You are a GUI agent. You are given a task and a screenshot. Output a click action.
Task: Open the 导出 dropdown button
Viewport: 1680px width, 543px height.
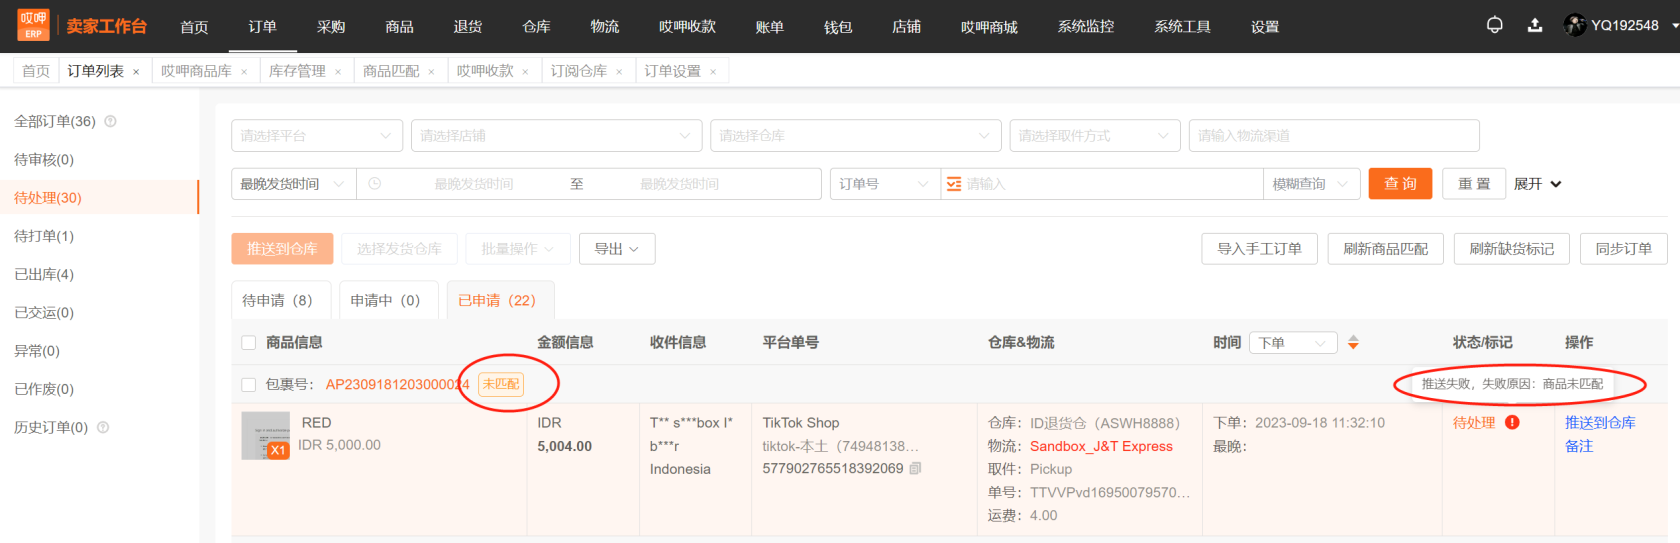tap(617, 249)
